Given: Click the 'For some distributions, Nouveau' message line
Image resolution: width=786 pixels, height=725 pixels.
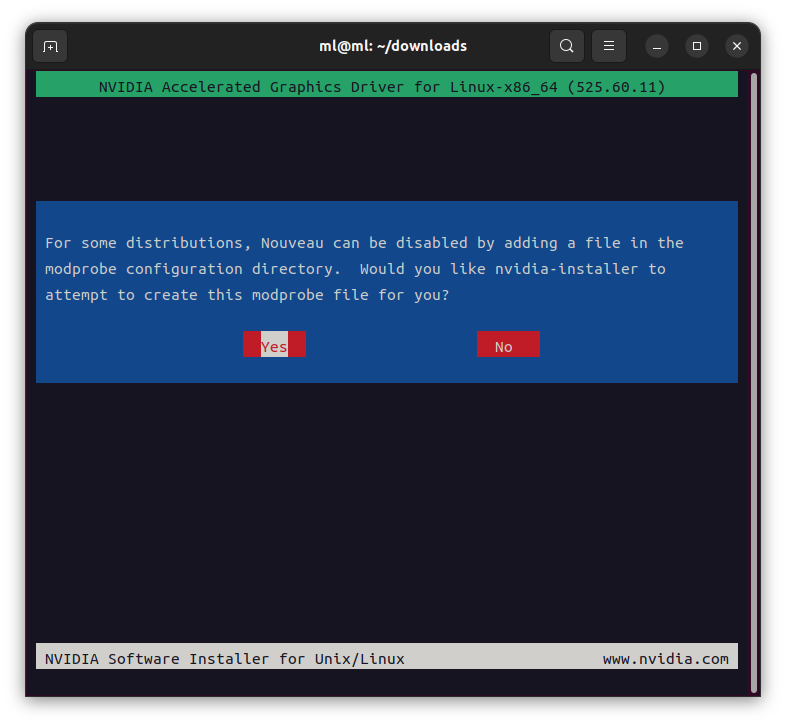Looking at the screenshot, I should [364, 243].
